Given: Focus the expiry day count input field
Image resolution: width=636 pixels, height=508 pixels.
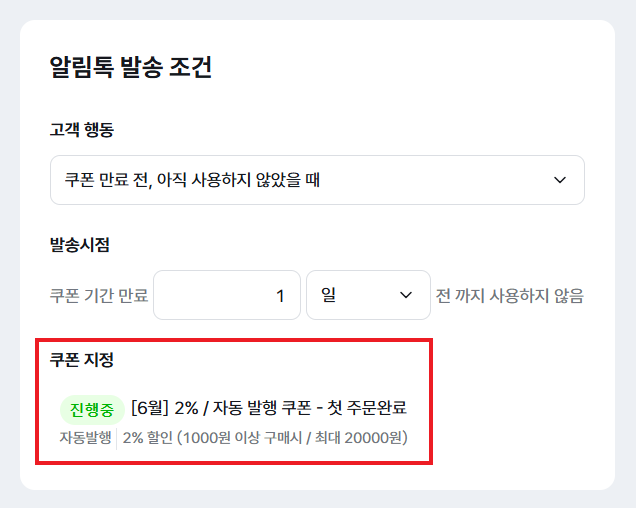Looking at the screenshot, I should [x=226, y=295].
